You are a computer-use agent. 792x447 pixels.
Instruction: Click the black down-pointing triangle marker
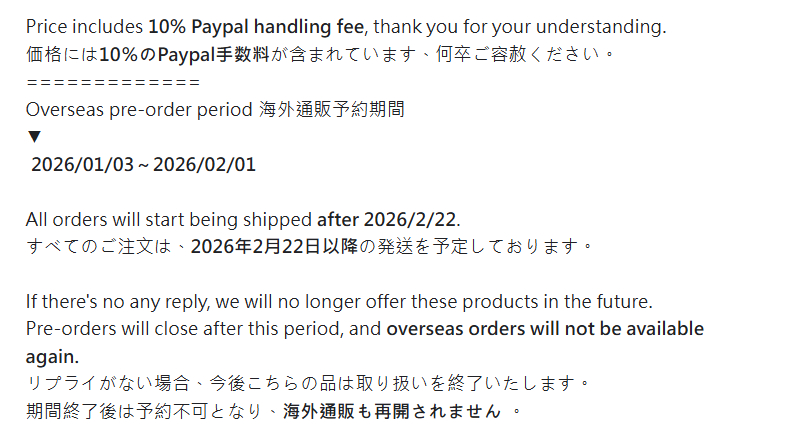[x=34, y=137]
